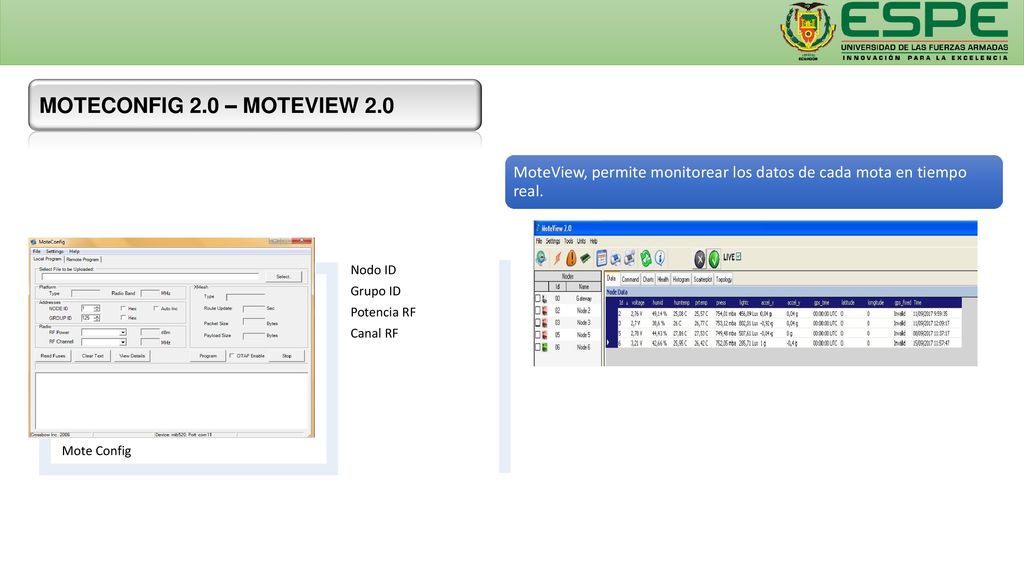Toggle the Auto Inc checkbox in MoteConfig
Screen dimensions: 1024x576
(155, 308)
